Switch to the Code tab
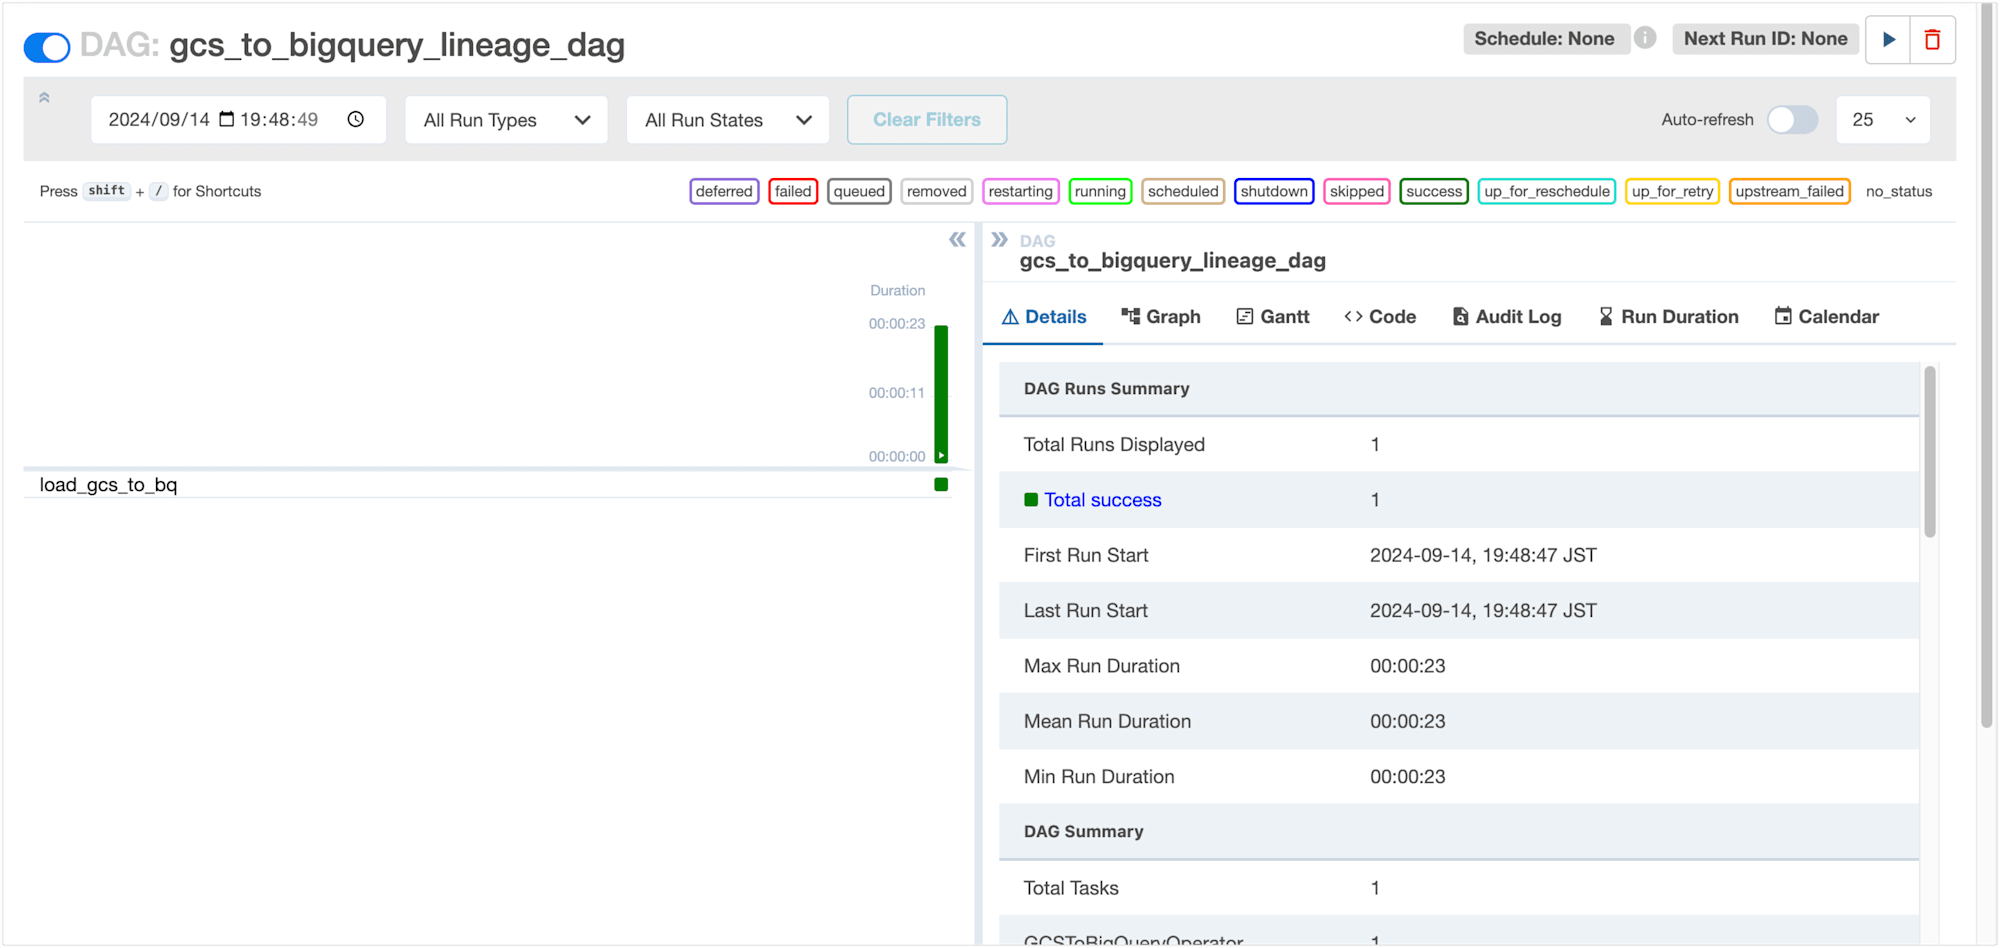Screen dimensions: 2000x948 coord(1380,317)
